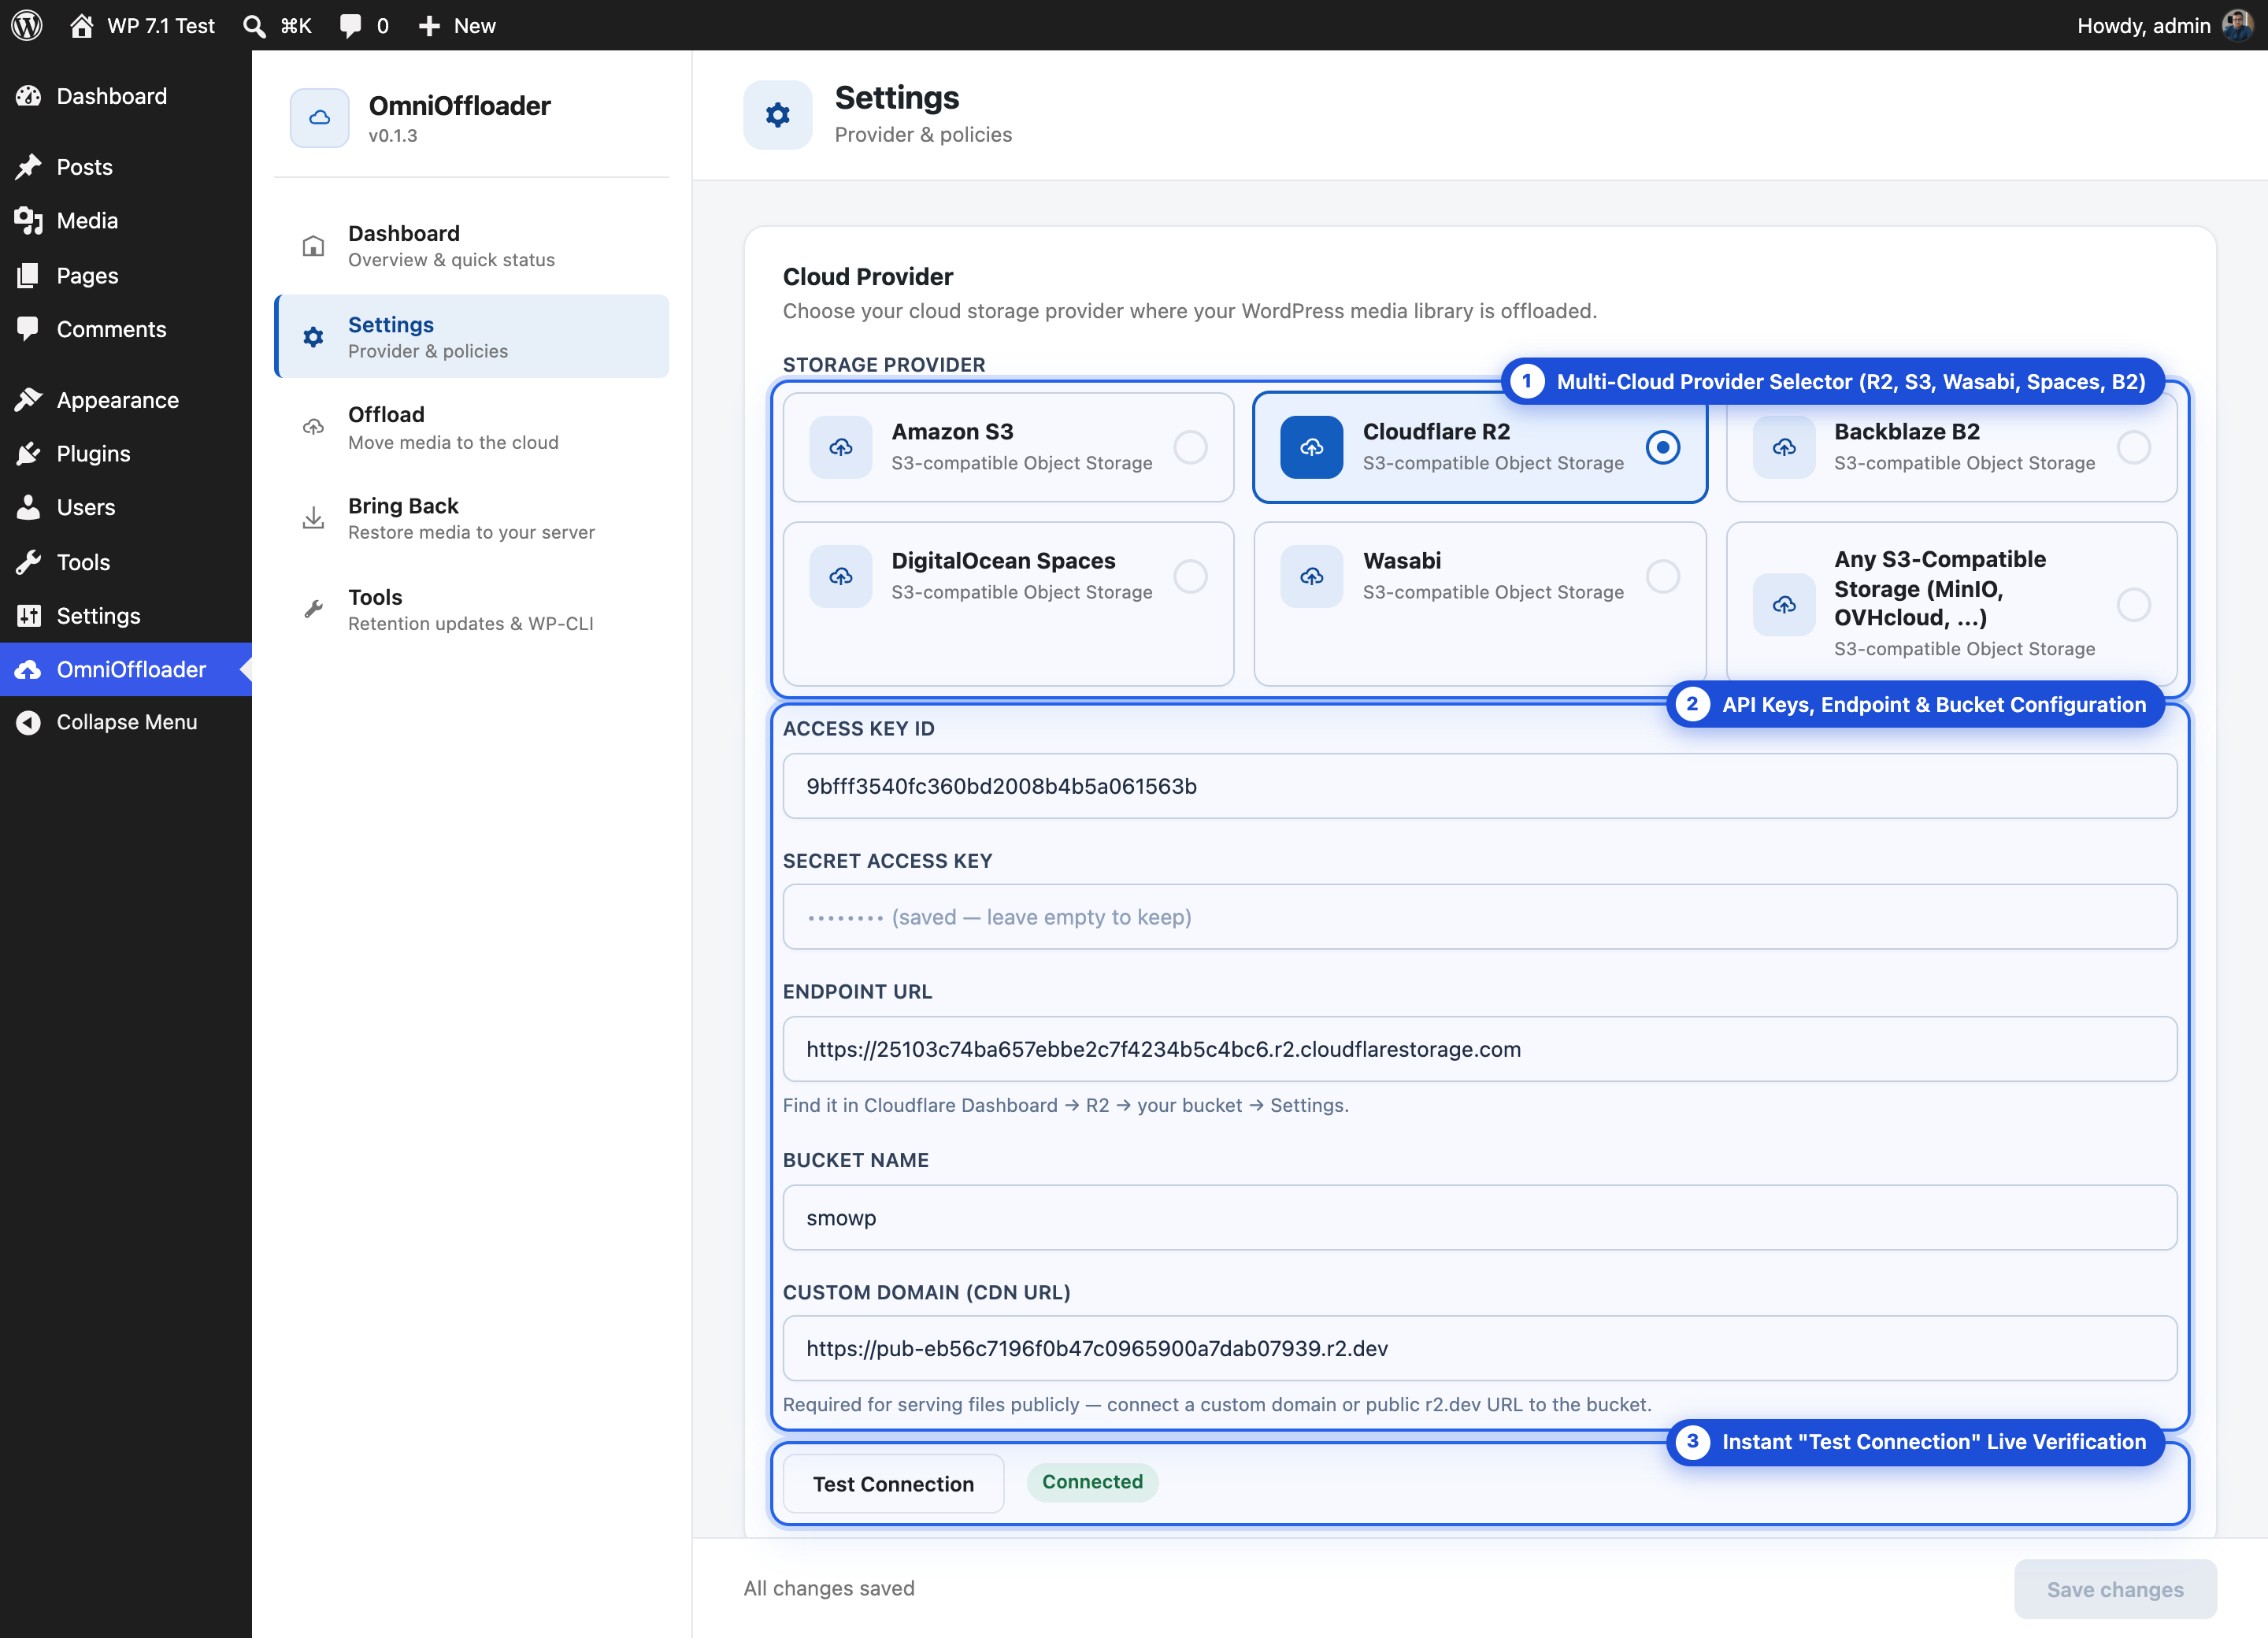
Task: Click the Endpoint URL input field
Action: pyautogui.click(x=1479, y=1049)
